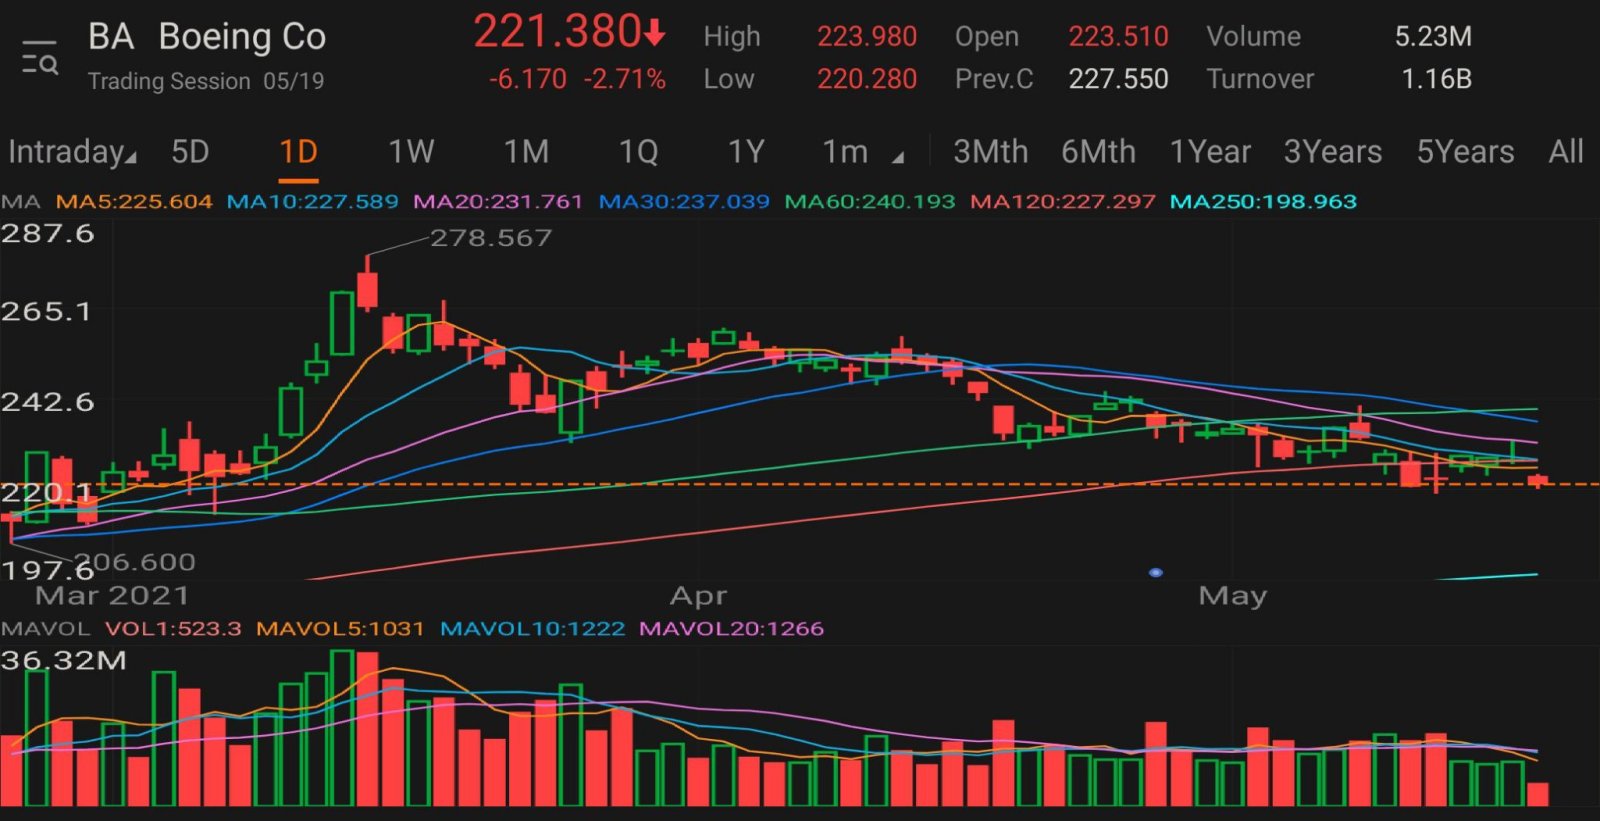Click the Apr date axis label
1600x821 pixels.
tap(698, 596)
